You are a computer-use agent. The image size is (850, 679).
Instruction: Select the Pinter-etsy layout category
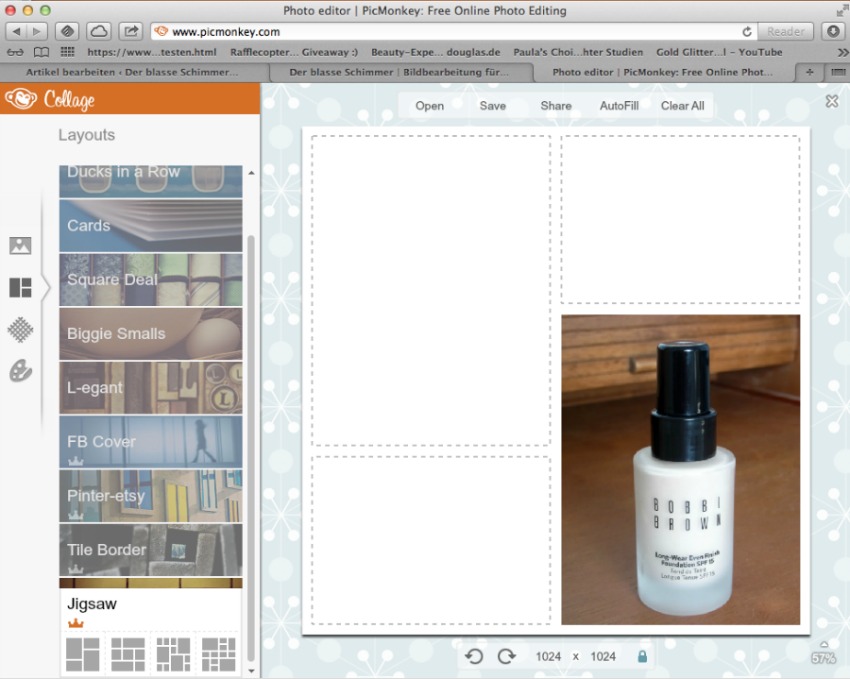(151, 496)
